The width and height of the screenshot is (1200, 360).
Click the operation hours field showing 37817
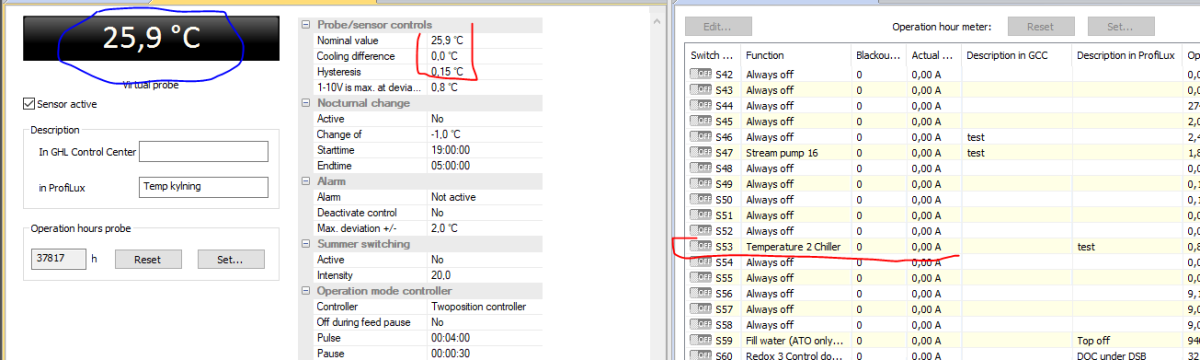[58, 259]
